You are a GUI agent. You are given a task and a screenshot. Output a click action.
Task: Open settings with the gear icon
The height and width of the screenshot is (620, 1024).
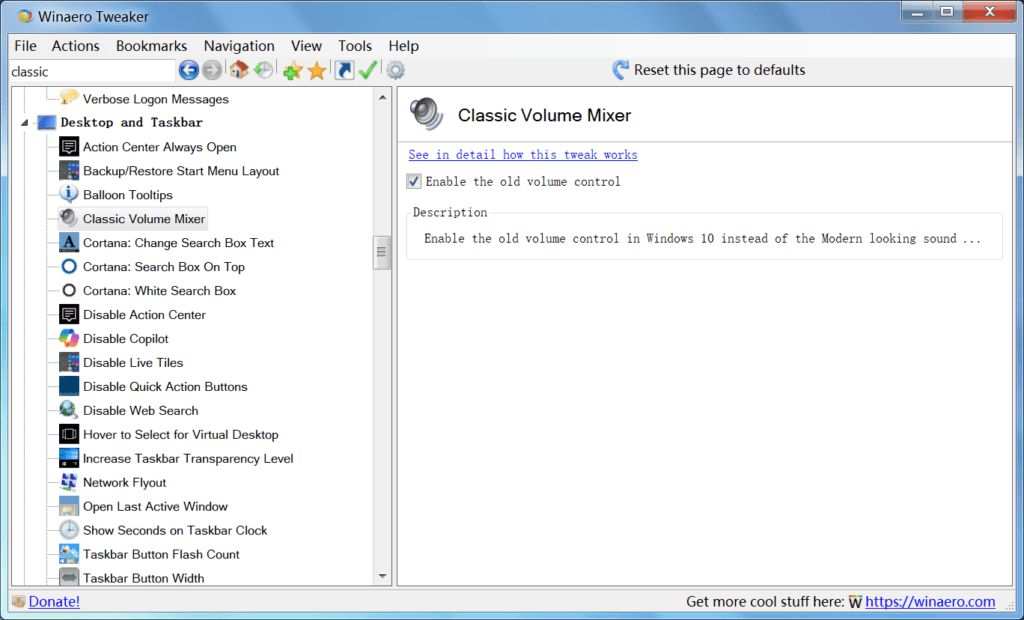[x=395, y=70]
